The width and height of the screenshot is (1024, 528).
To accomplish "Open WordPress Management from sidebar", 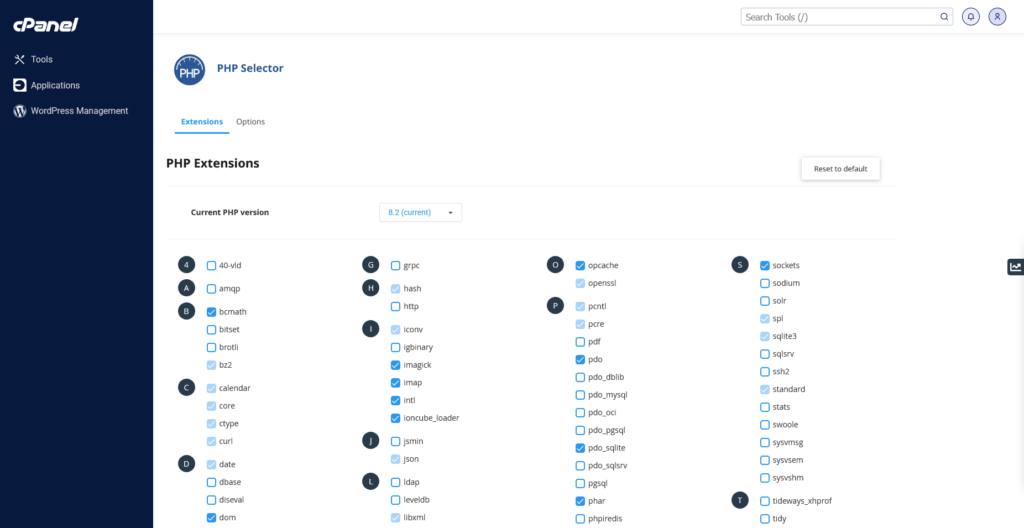I will coord(79,111).
